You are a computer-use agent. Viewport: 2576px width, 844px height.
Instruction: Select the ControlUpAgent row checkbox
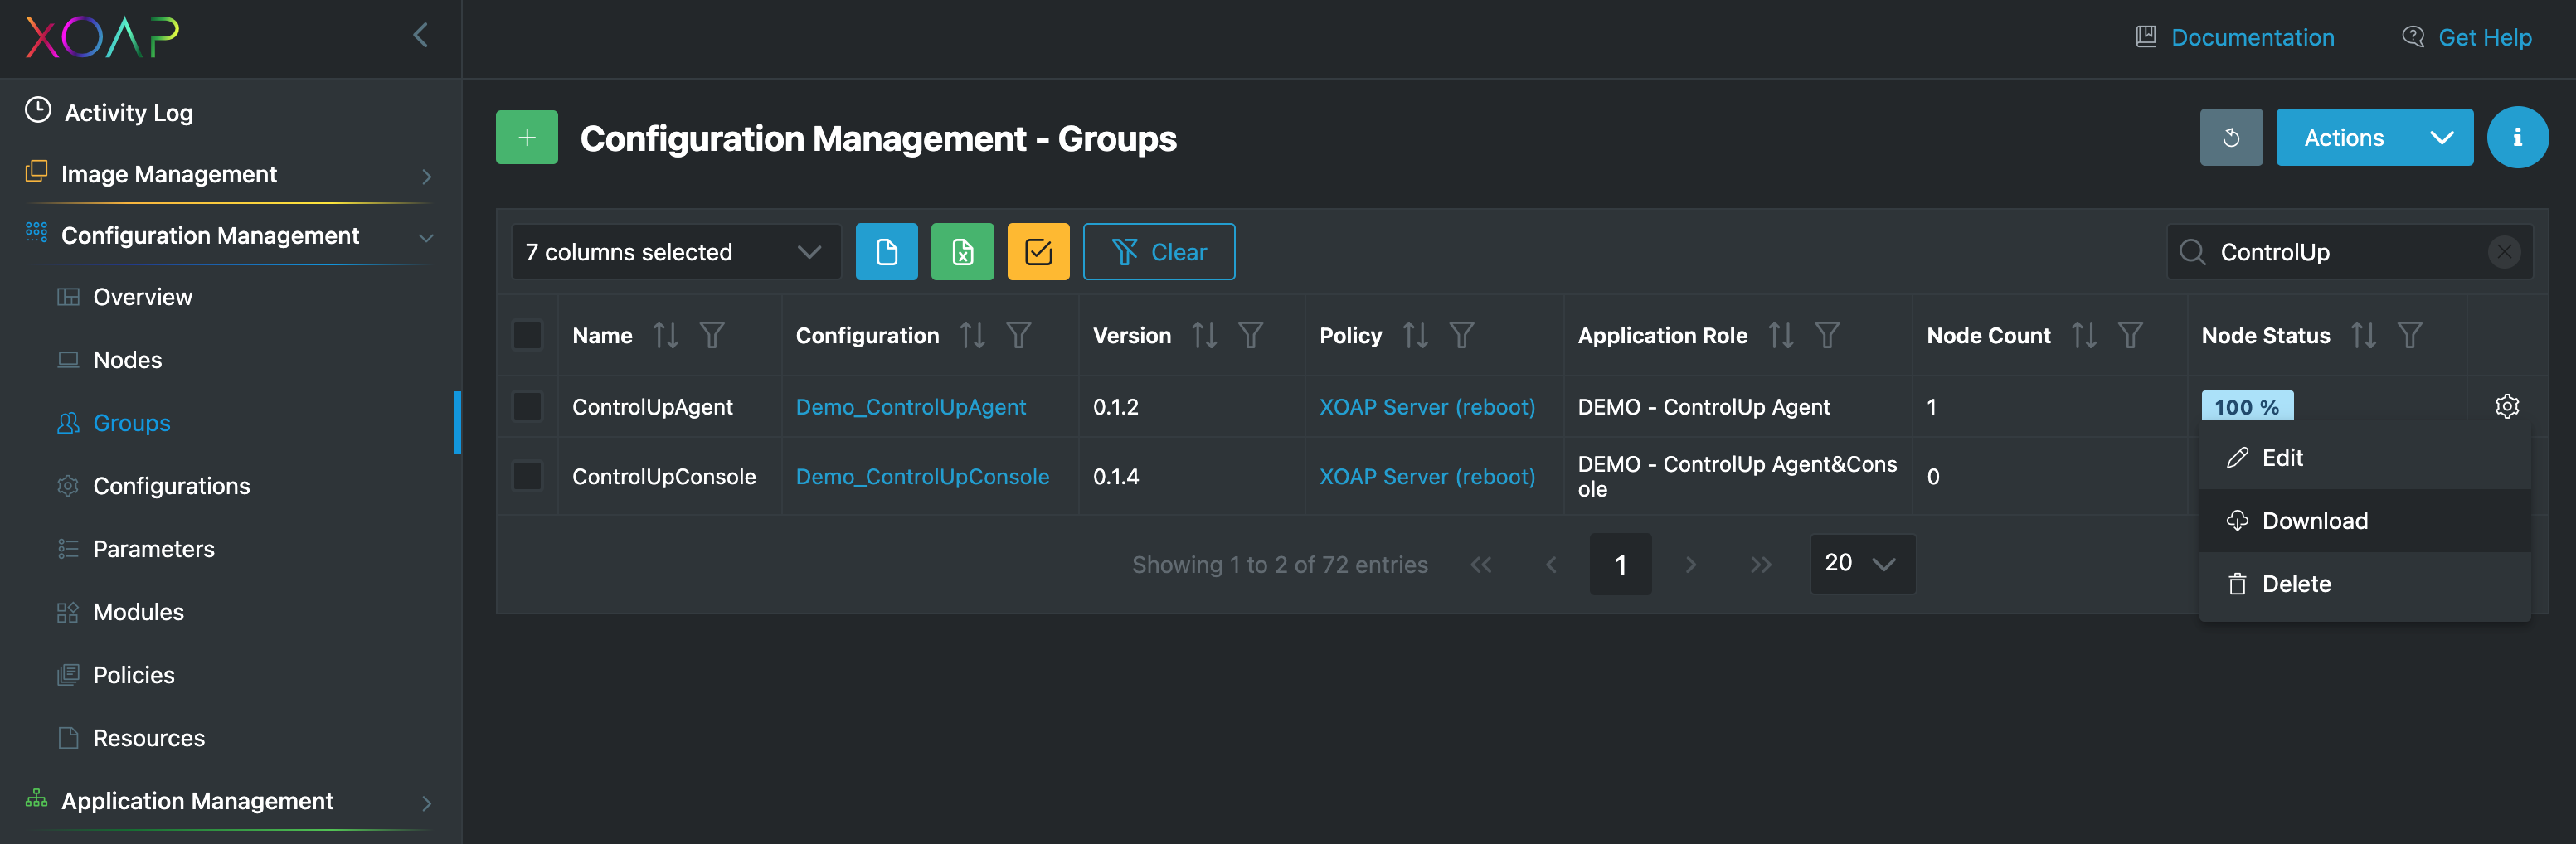[527, 407]
